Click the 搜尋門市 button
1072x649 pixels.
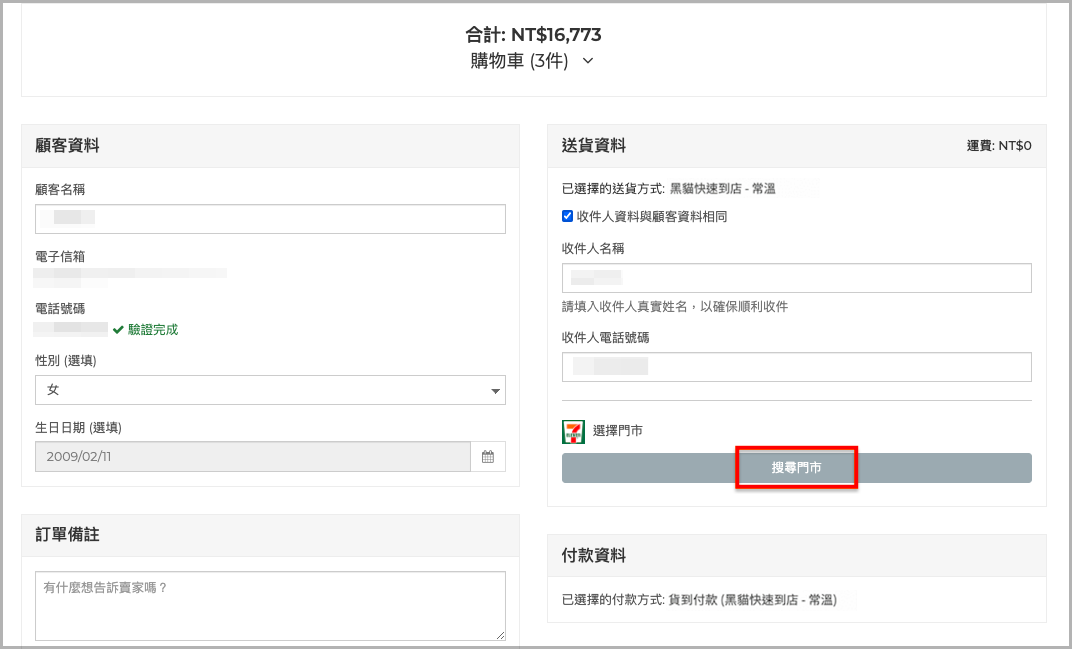pos(796,468)
